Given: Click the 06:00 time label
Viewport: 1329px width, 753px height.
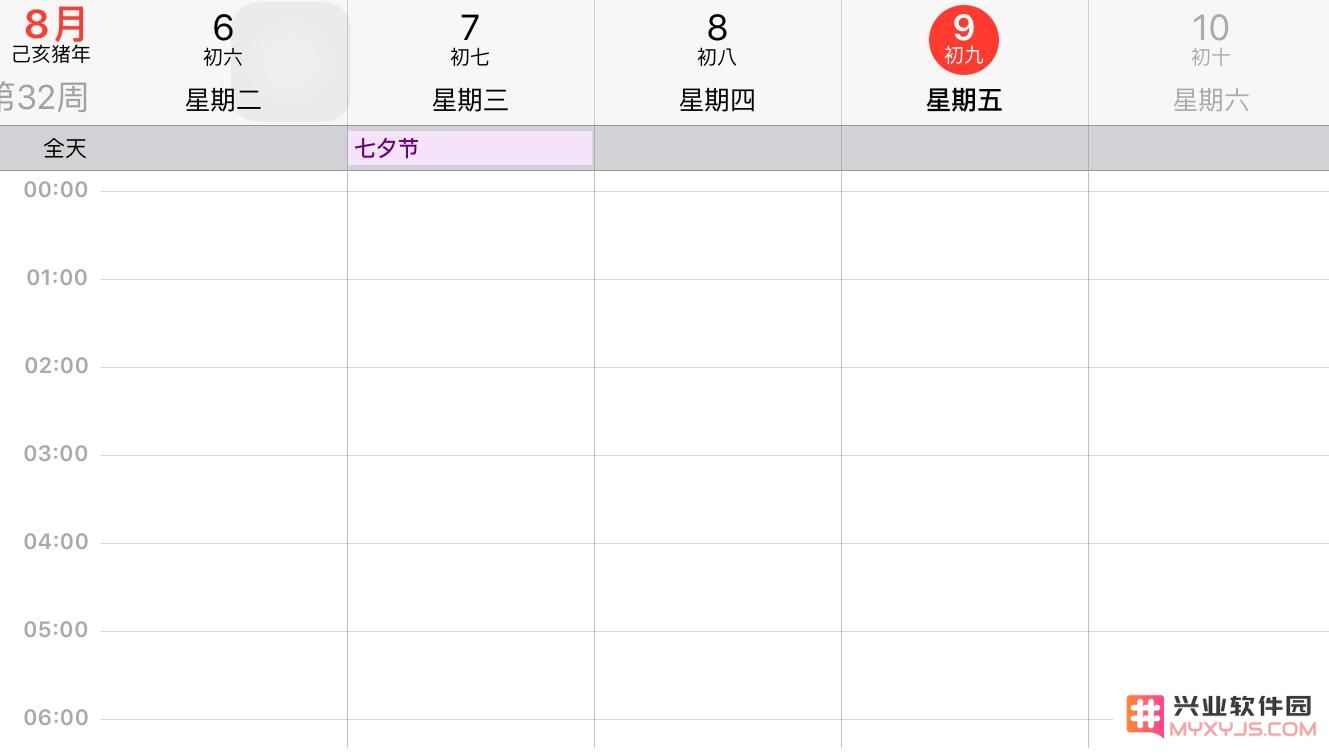Looking at the screenshot, I should click(x=56, y=717).
